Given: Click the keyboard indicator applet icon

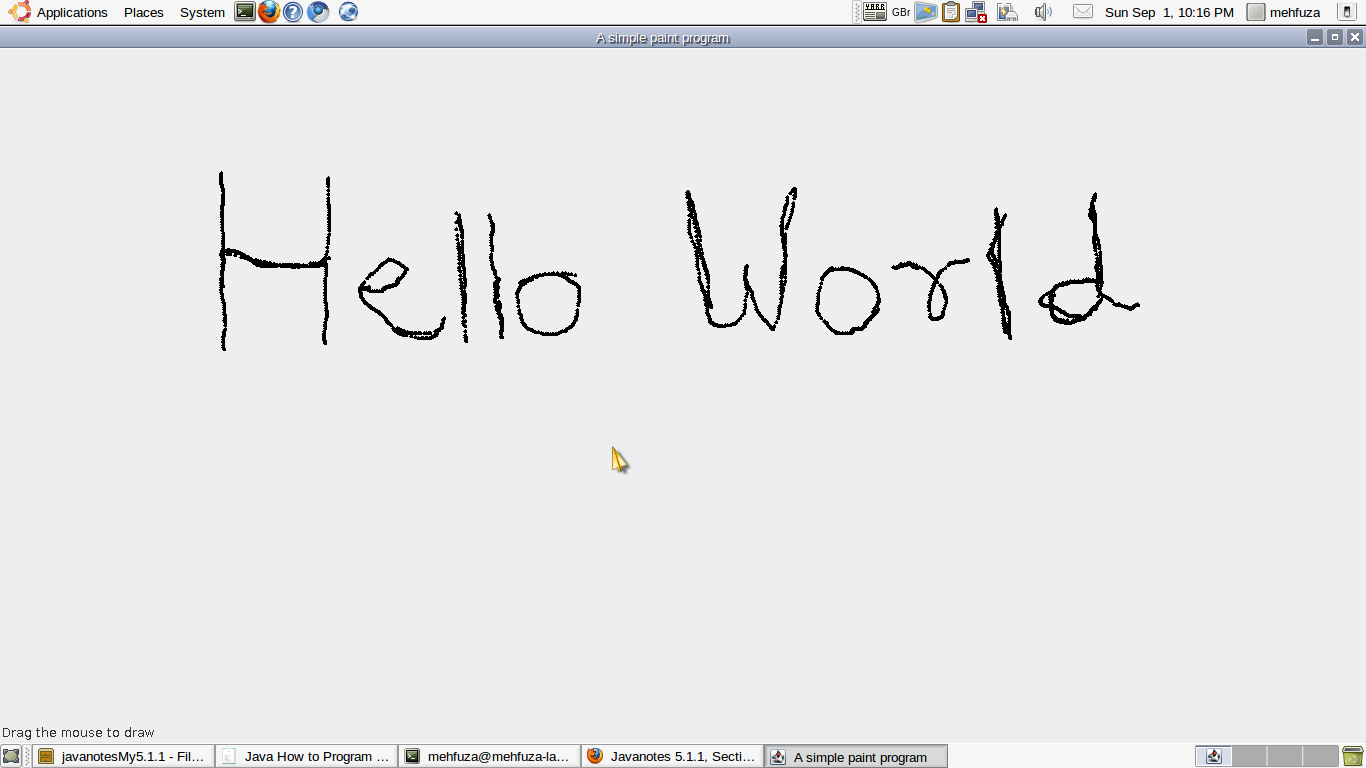Looking at the screenshot, I should 875,12.
